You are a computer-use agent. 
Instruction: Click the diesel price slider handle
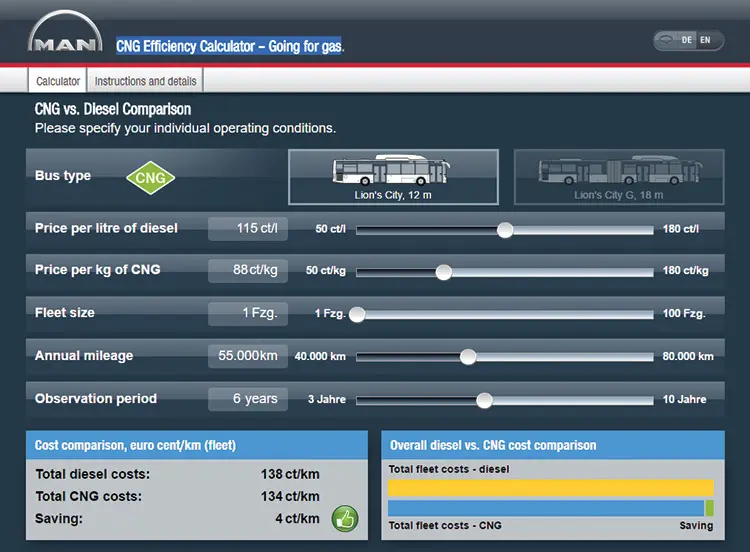[x=505, y=230]
